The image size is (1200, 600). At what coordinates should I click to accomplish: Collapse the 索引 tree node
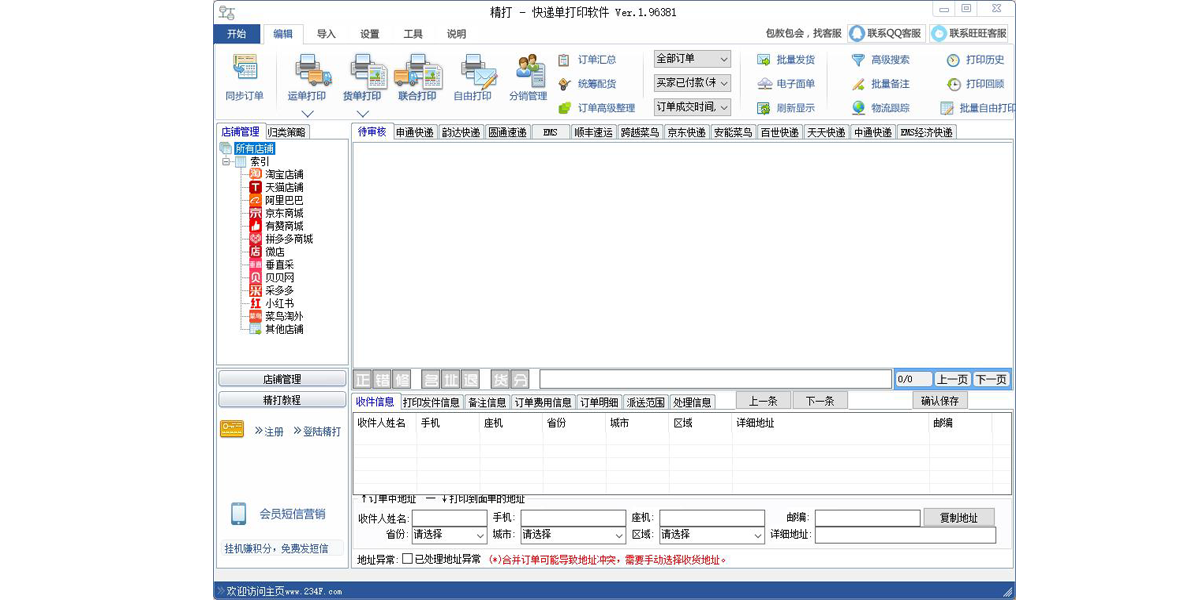pos(227,161)
